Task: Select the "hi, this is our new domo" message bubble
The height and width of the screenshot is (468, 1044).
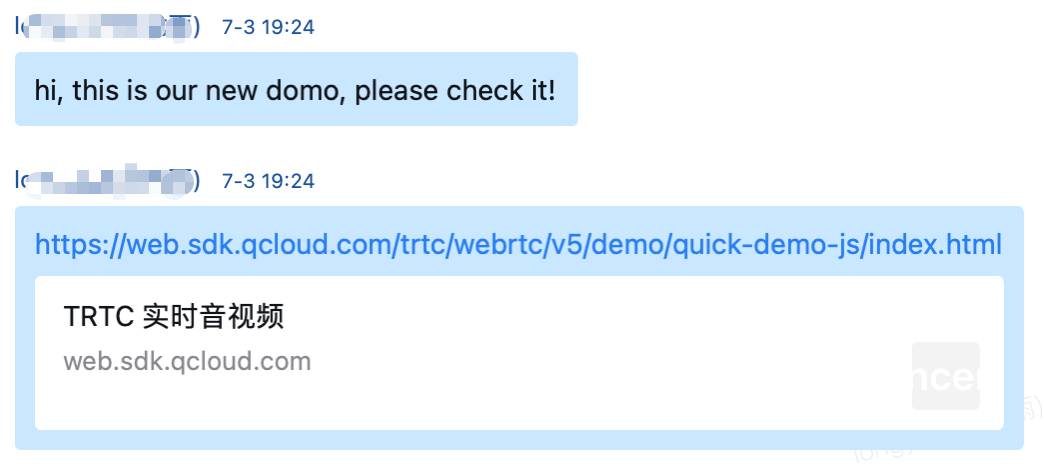Action: [296, 90]
